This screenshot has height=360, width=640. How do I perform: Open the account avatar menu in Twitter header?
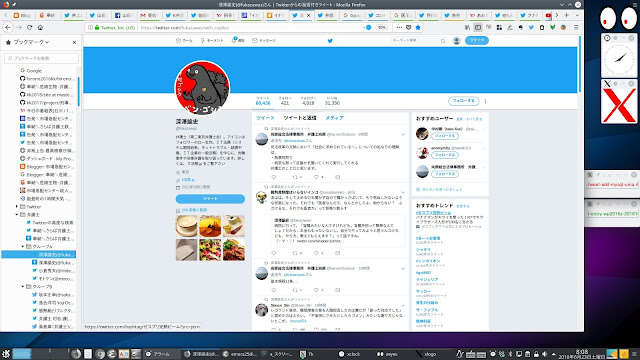pyautogui.click(x=456, y=40)
